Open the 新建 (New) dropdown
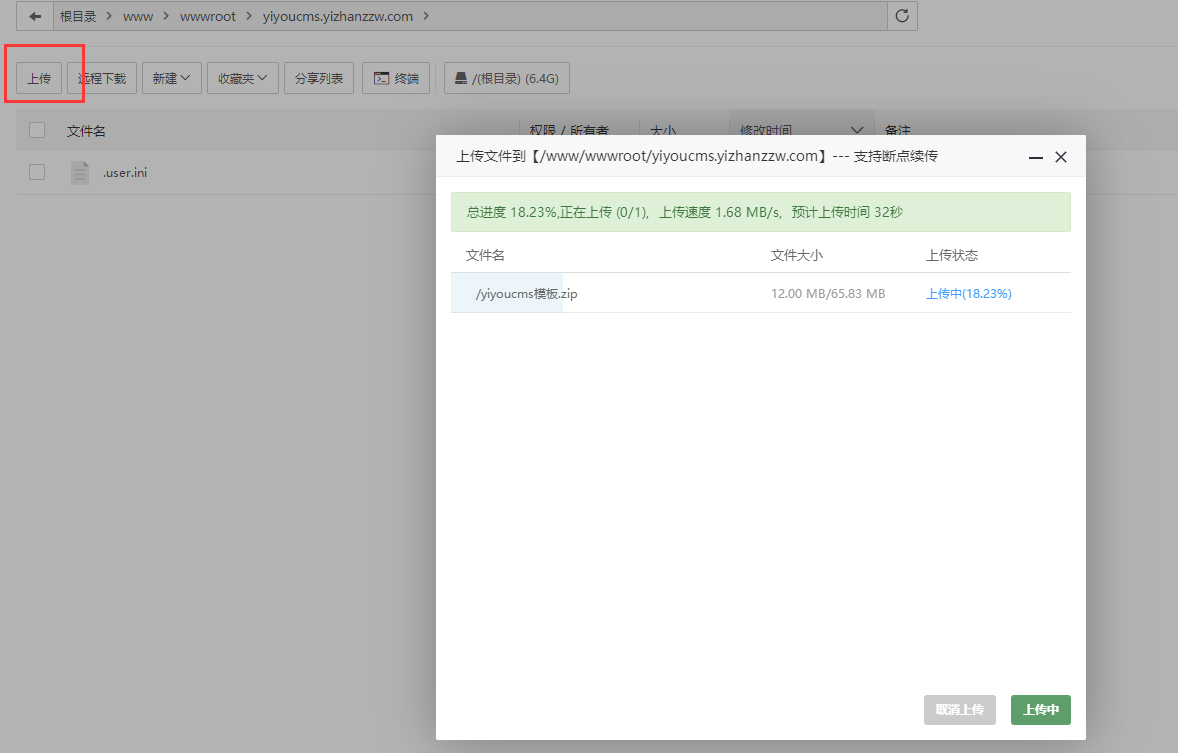This screenshot has height=753, width=1178. [x=171, y=77]
